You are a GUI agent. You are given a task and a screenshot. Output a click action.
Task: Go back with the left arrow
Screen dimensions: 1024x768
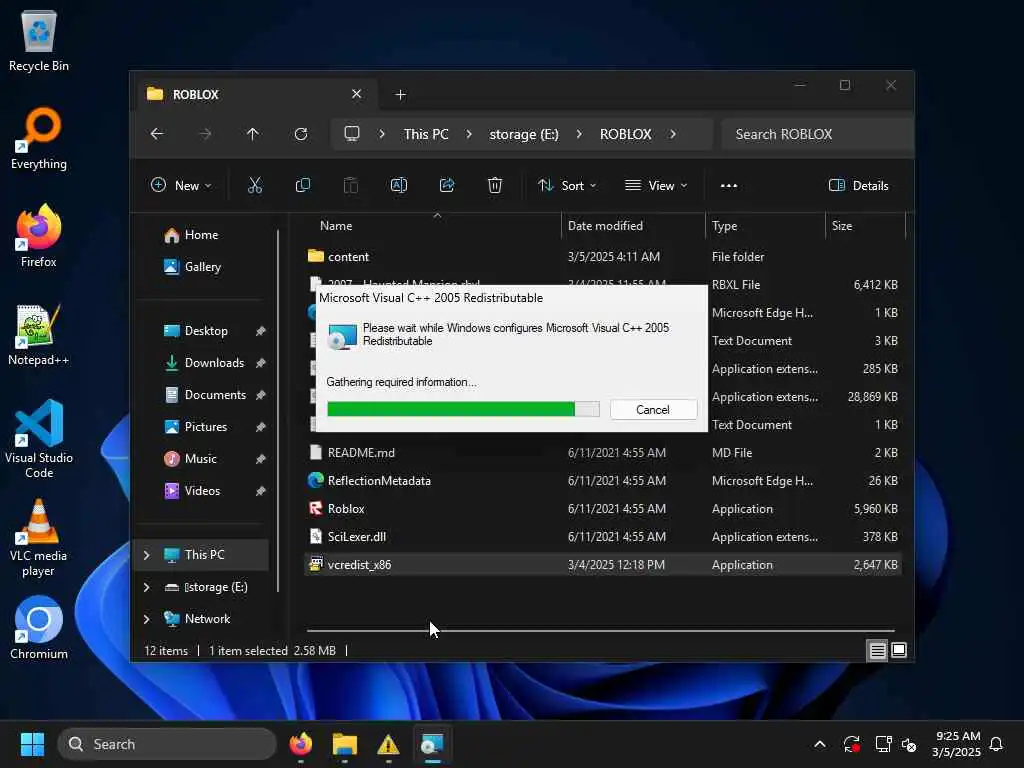157,134
